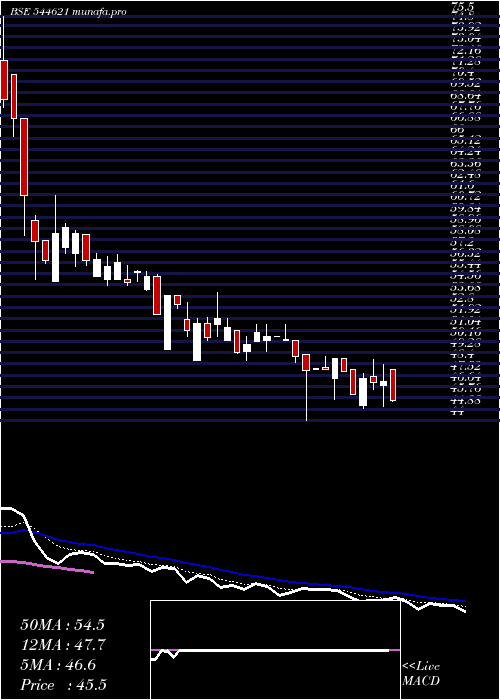Click the tallest red candlestick on the chart
The width and height of the screenshot is (500, 700).
pyautogui.click(x=24, y=157)
